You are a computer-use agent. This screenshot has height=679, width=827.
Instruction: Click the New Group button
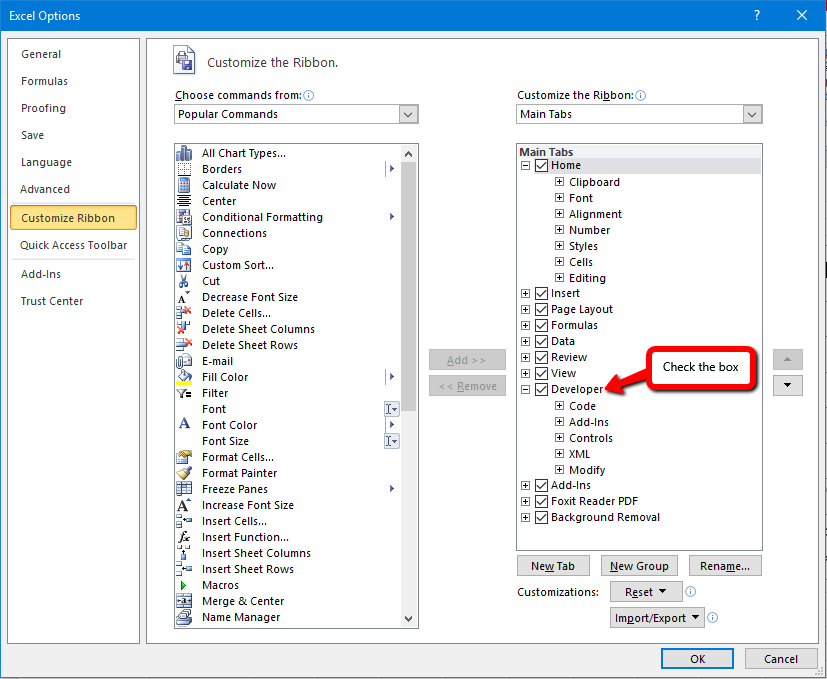pos(639,566)
